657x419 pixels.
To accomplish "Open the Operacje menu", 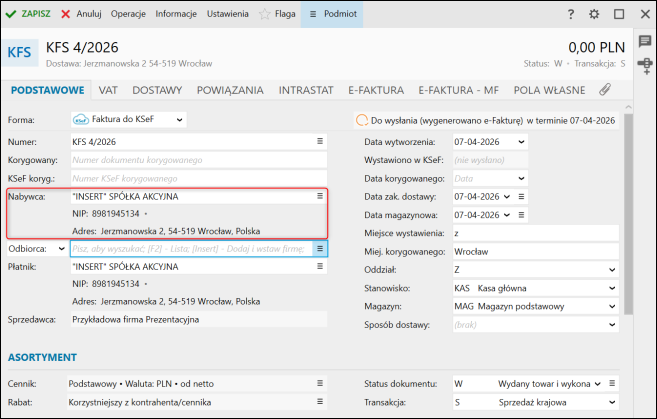I will [129, 14].
